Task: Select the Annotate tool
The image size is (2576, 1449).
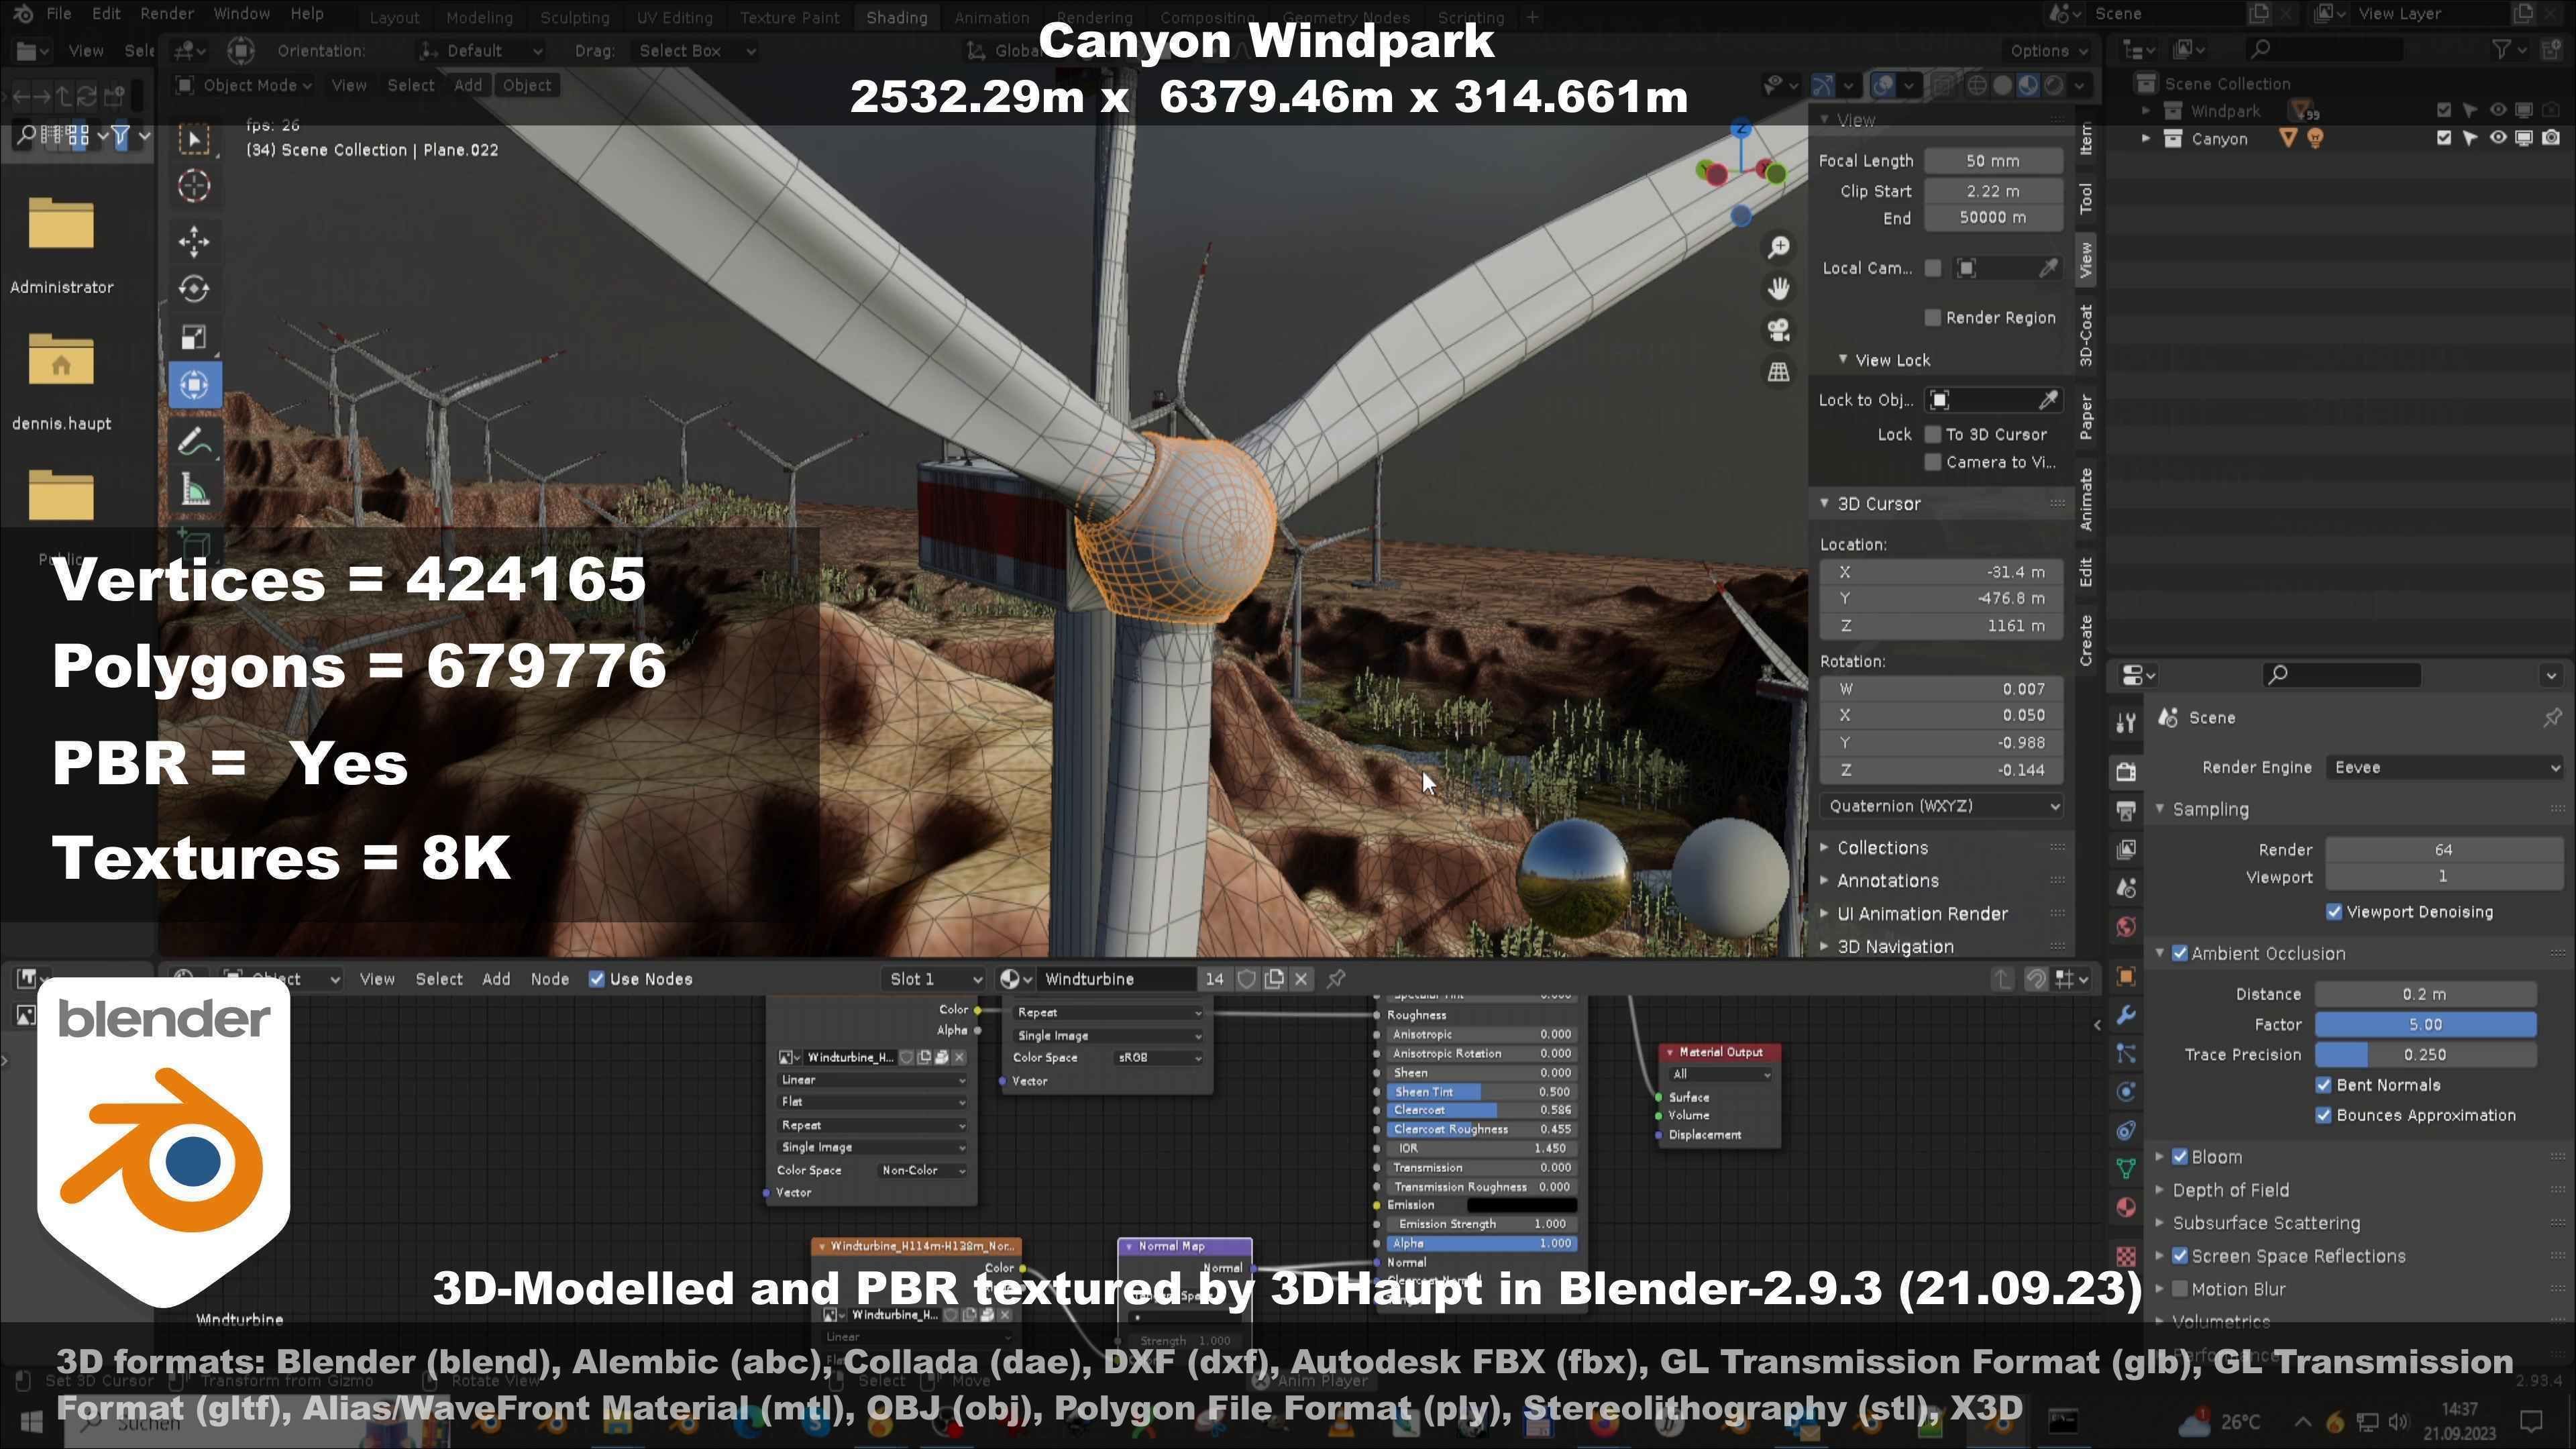Action: tap(194, 441)
